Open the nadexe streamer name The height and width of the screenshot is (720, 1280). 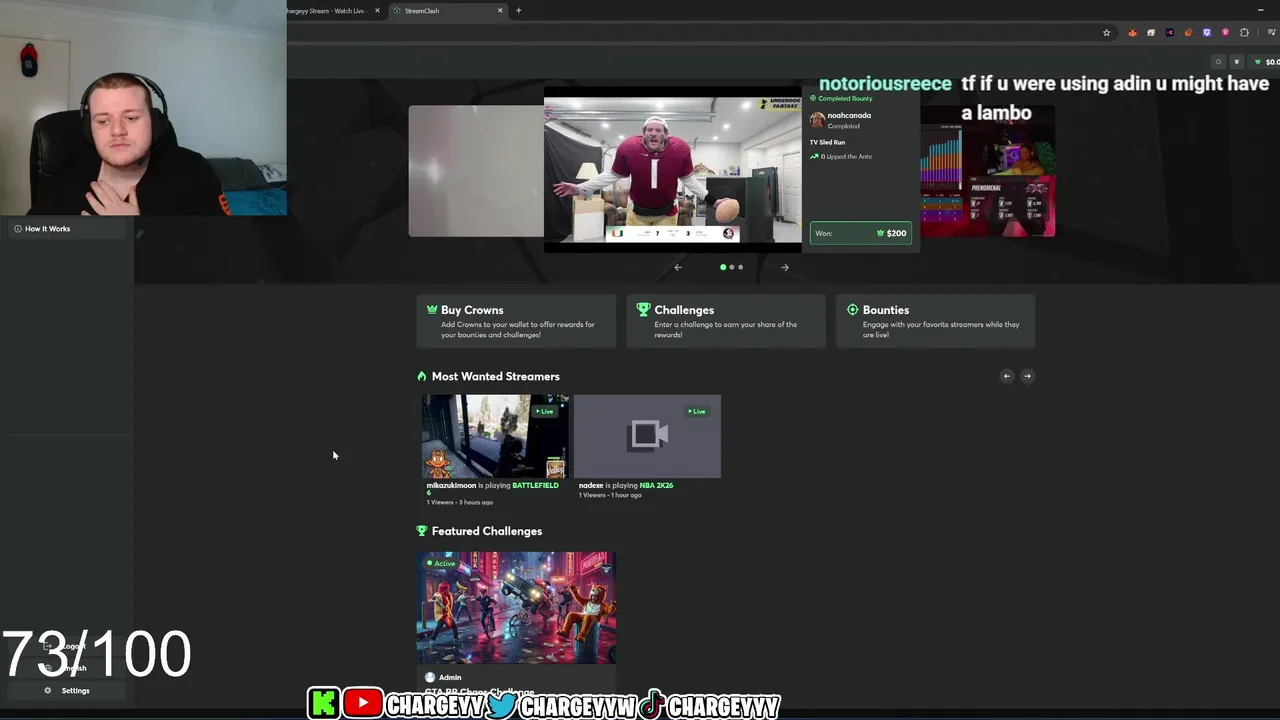(591, 485)
